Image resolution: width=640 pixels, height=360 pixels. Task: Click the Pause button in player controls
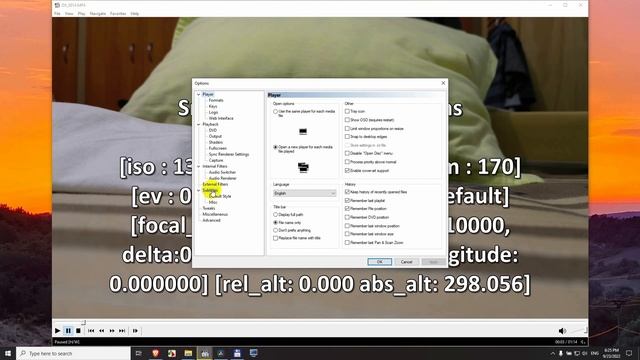(x=68, y=331)
